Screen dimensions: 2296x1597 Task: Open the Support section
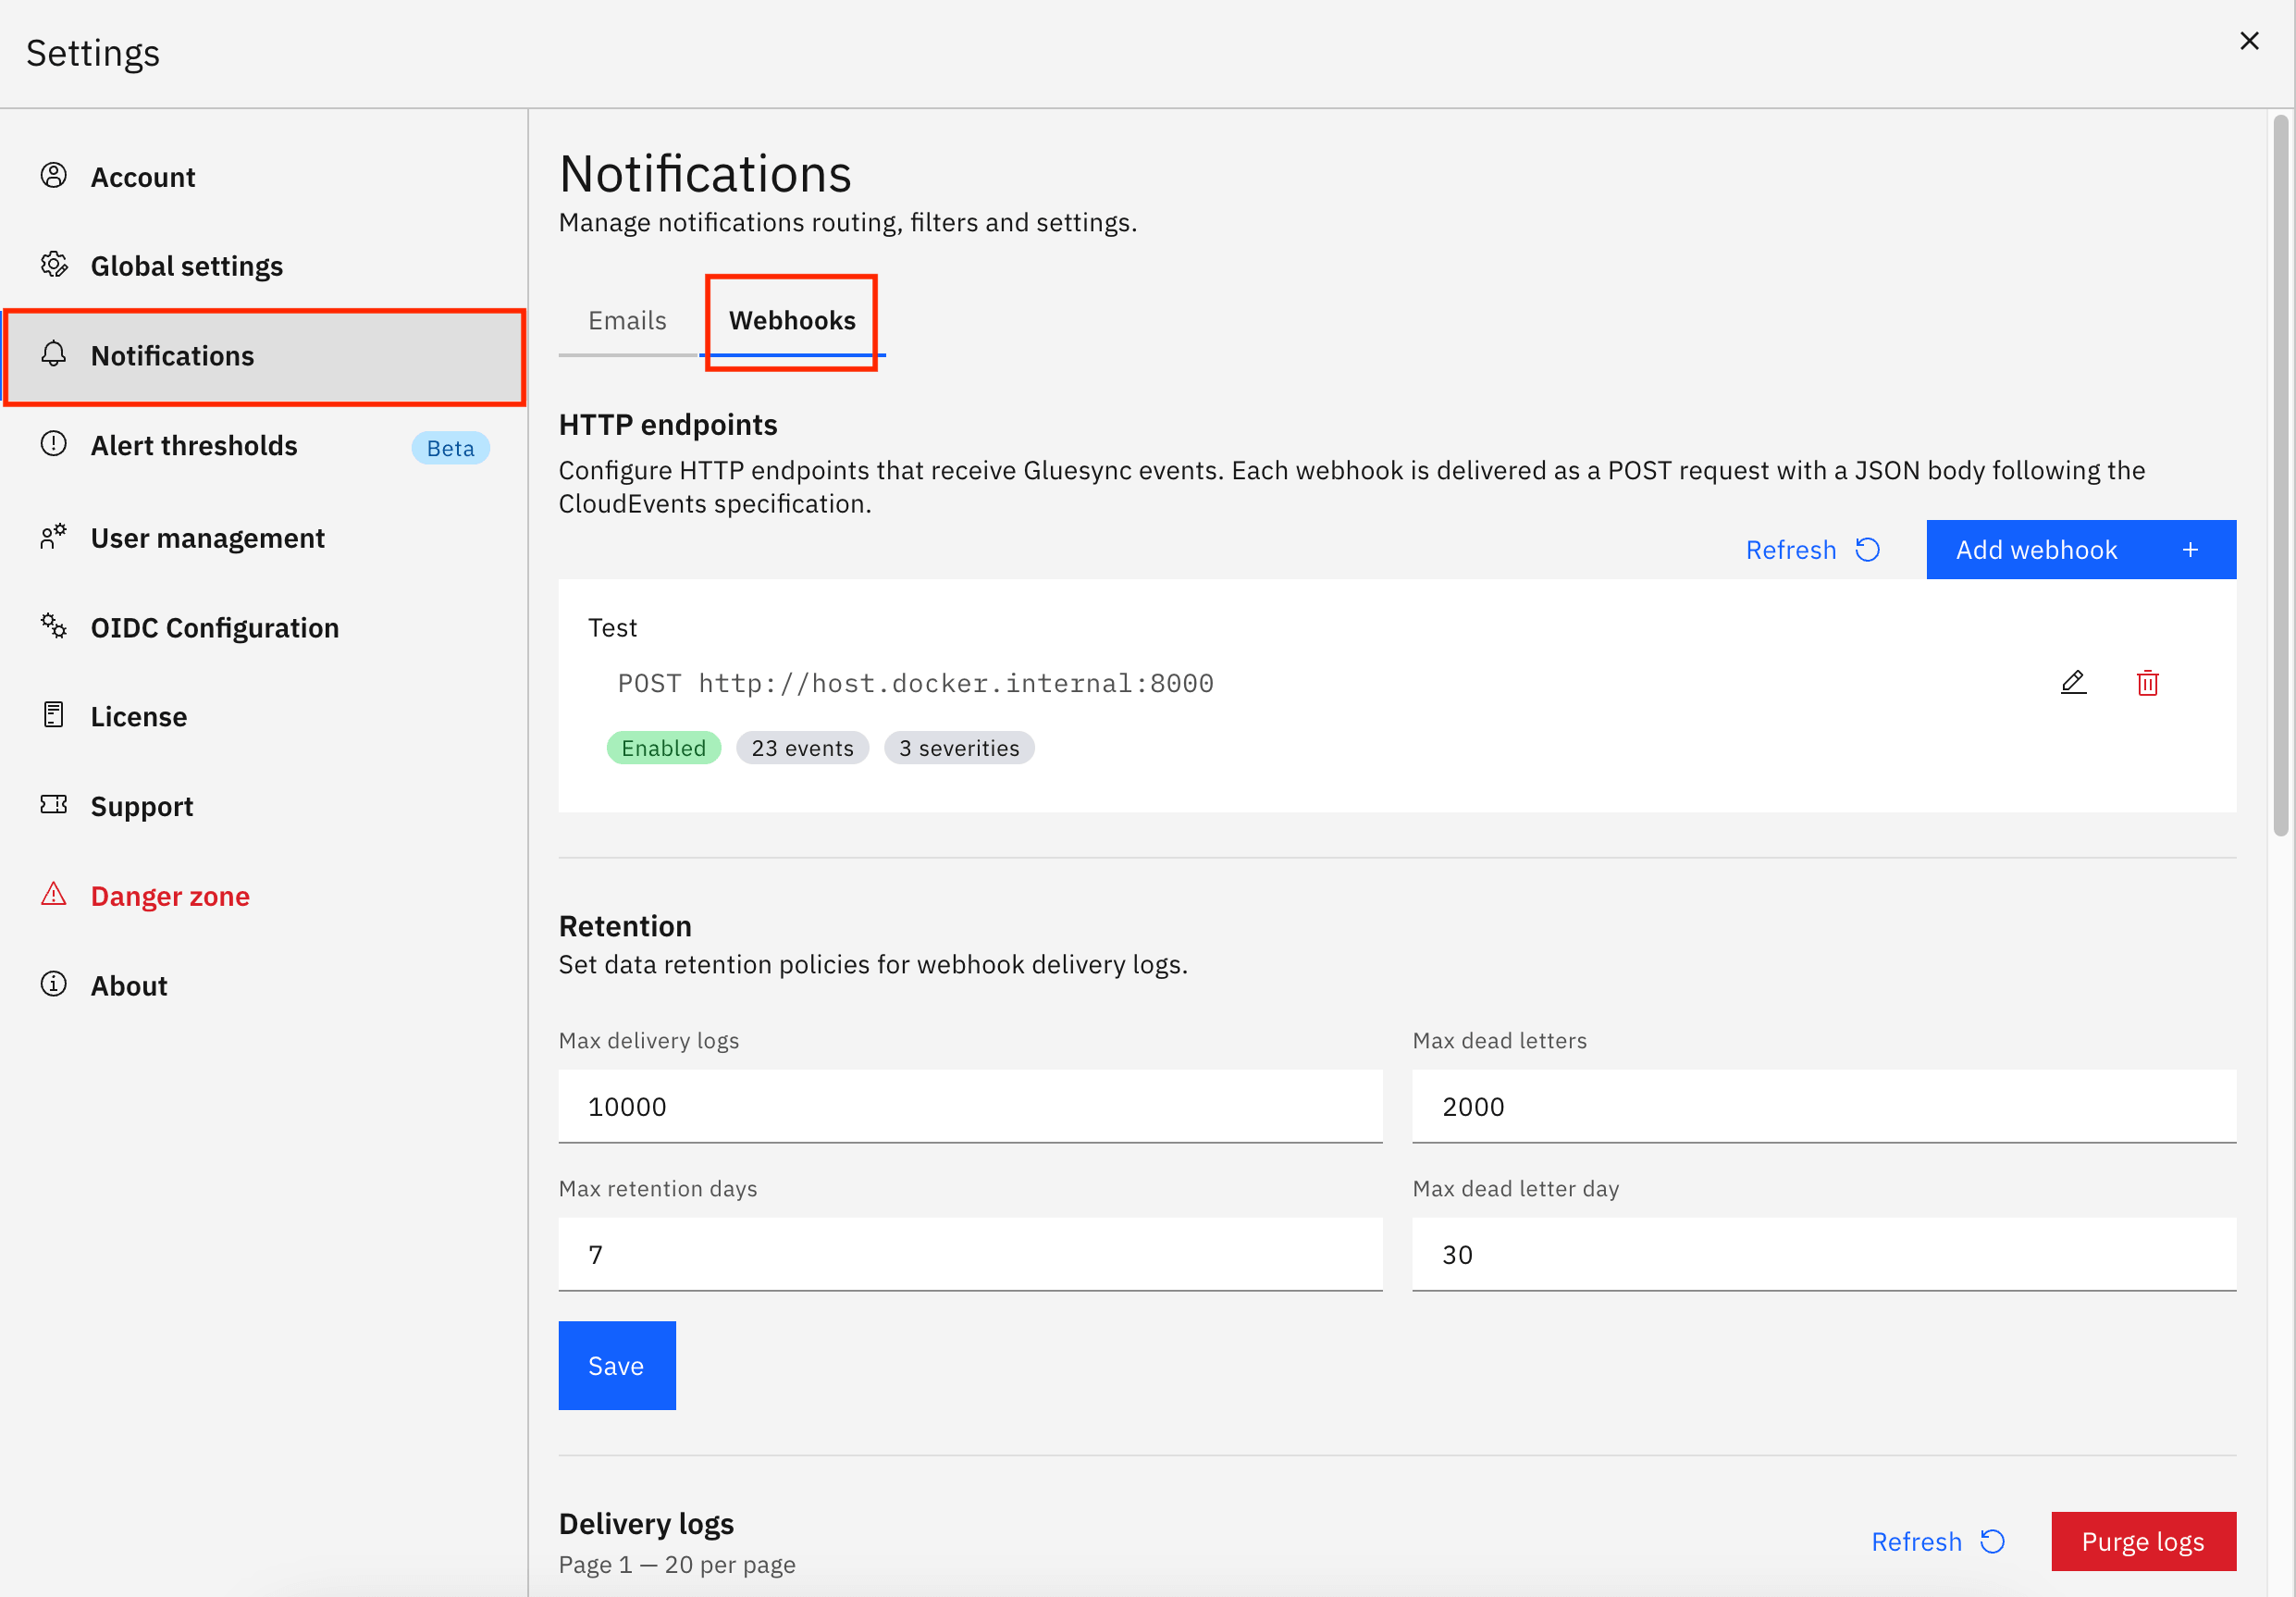pos(264,806)
